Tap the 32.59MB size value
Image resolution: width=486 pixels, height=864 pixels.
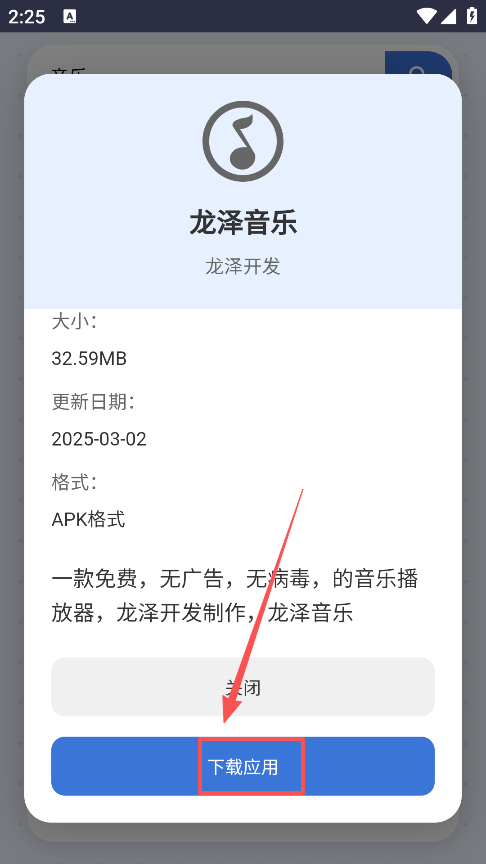pyautogui.click(x=89, y=359)
